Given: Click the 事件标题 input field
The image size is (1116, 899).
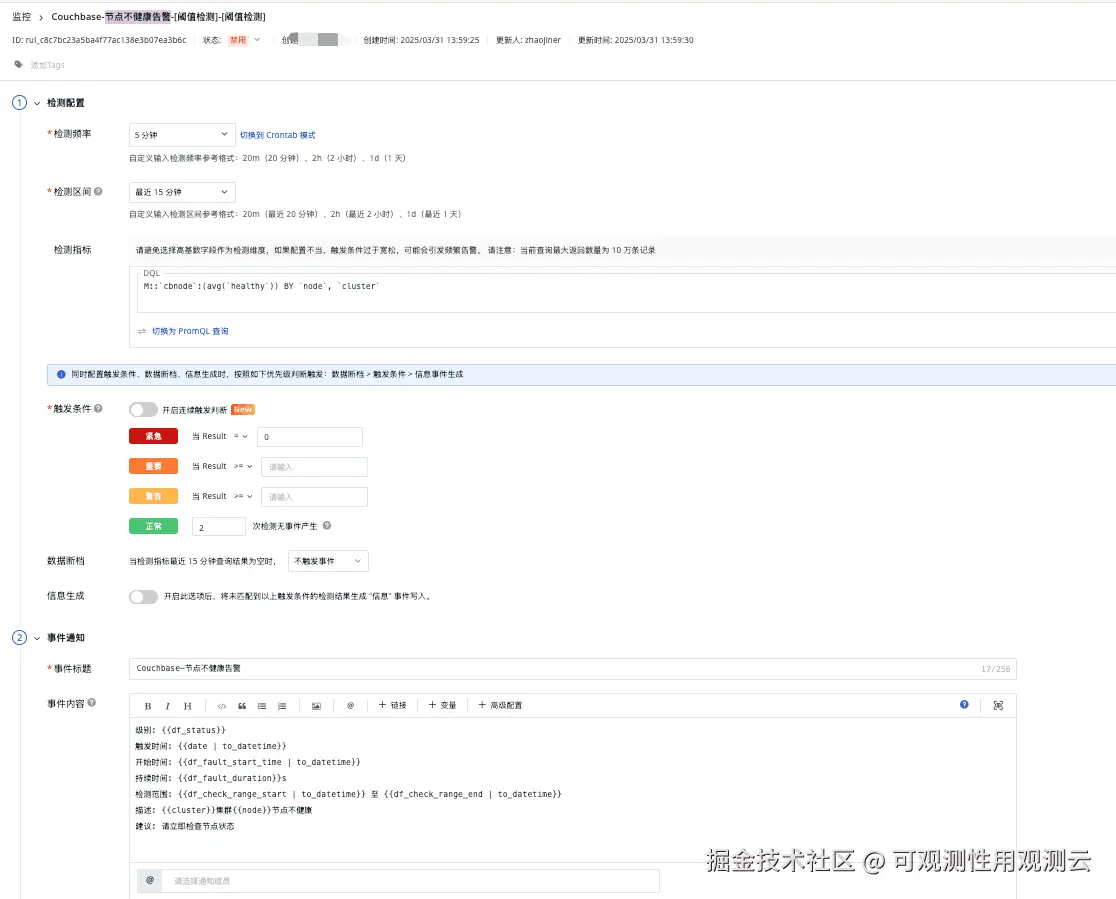Looking at the screenshot, I should point(572,669).
